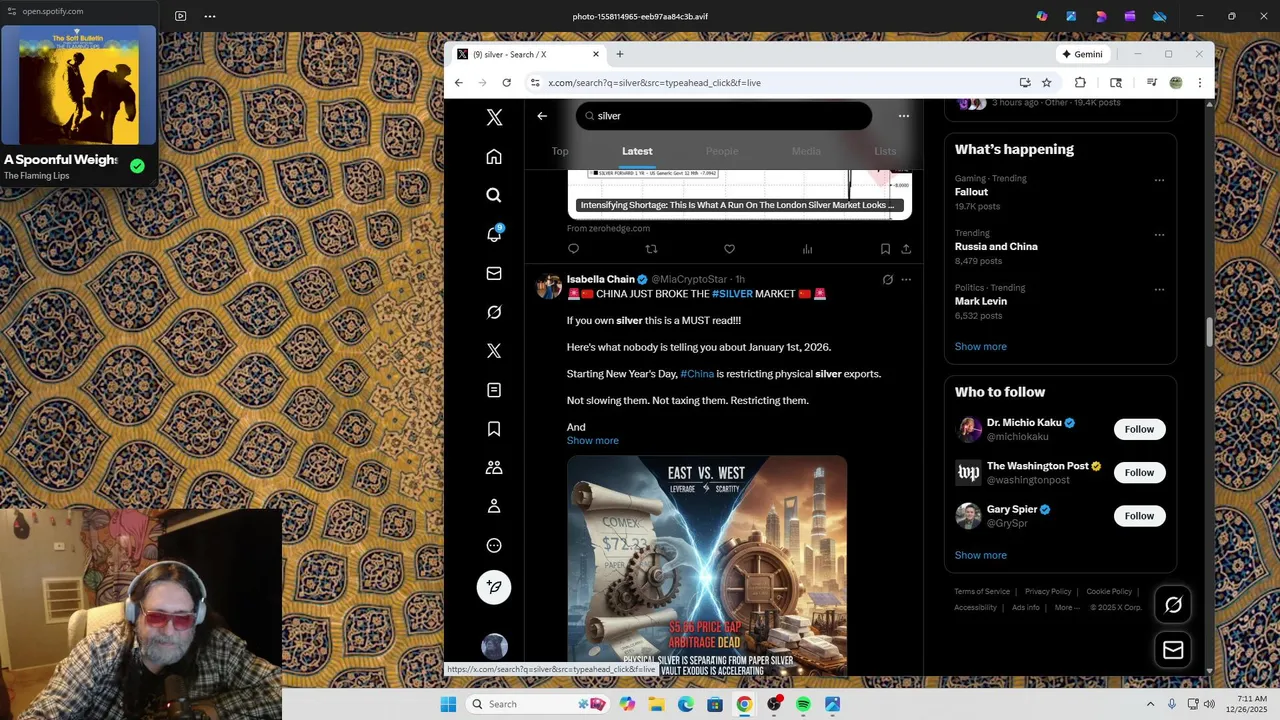Open footer More dropdown link
The height and width of the screenshot is (720, 1280).
1067,608
